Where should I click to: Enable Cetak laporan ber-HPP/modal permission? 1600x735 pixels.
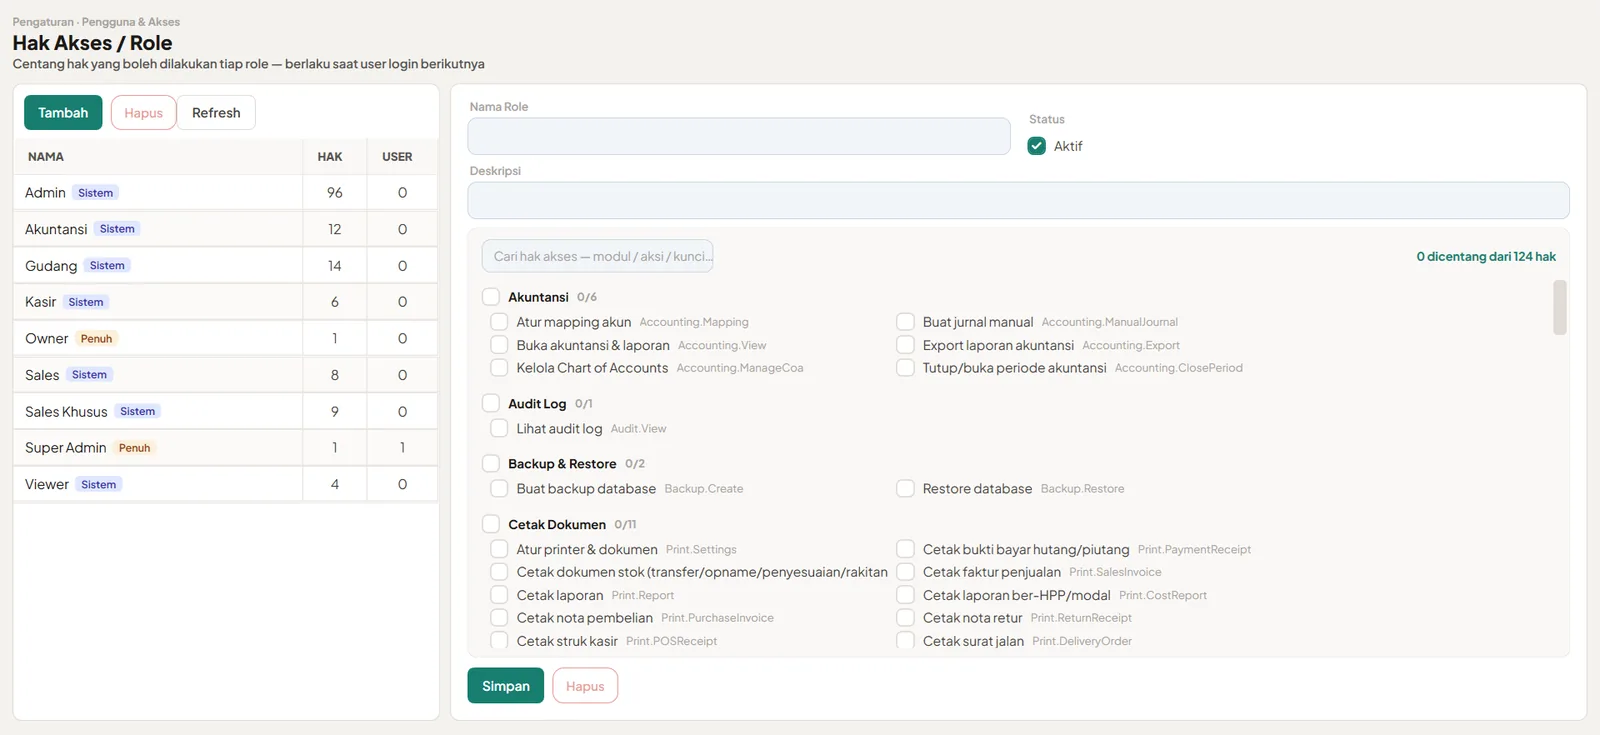905,595
